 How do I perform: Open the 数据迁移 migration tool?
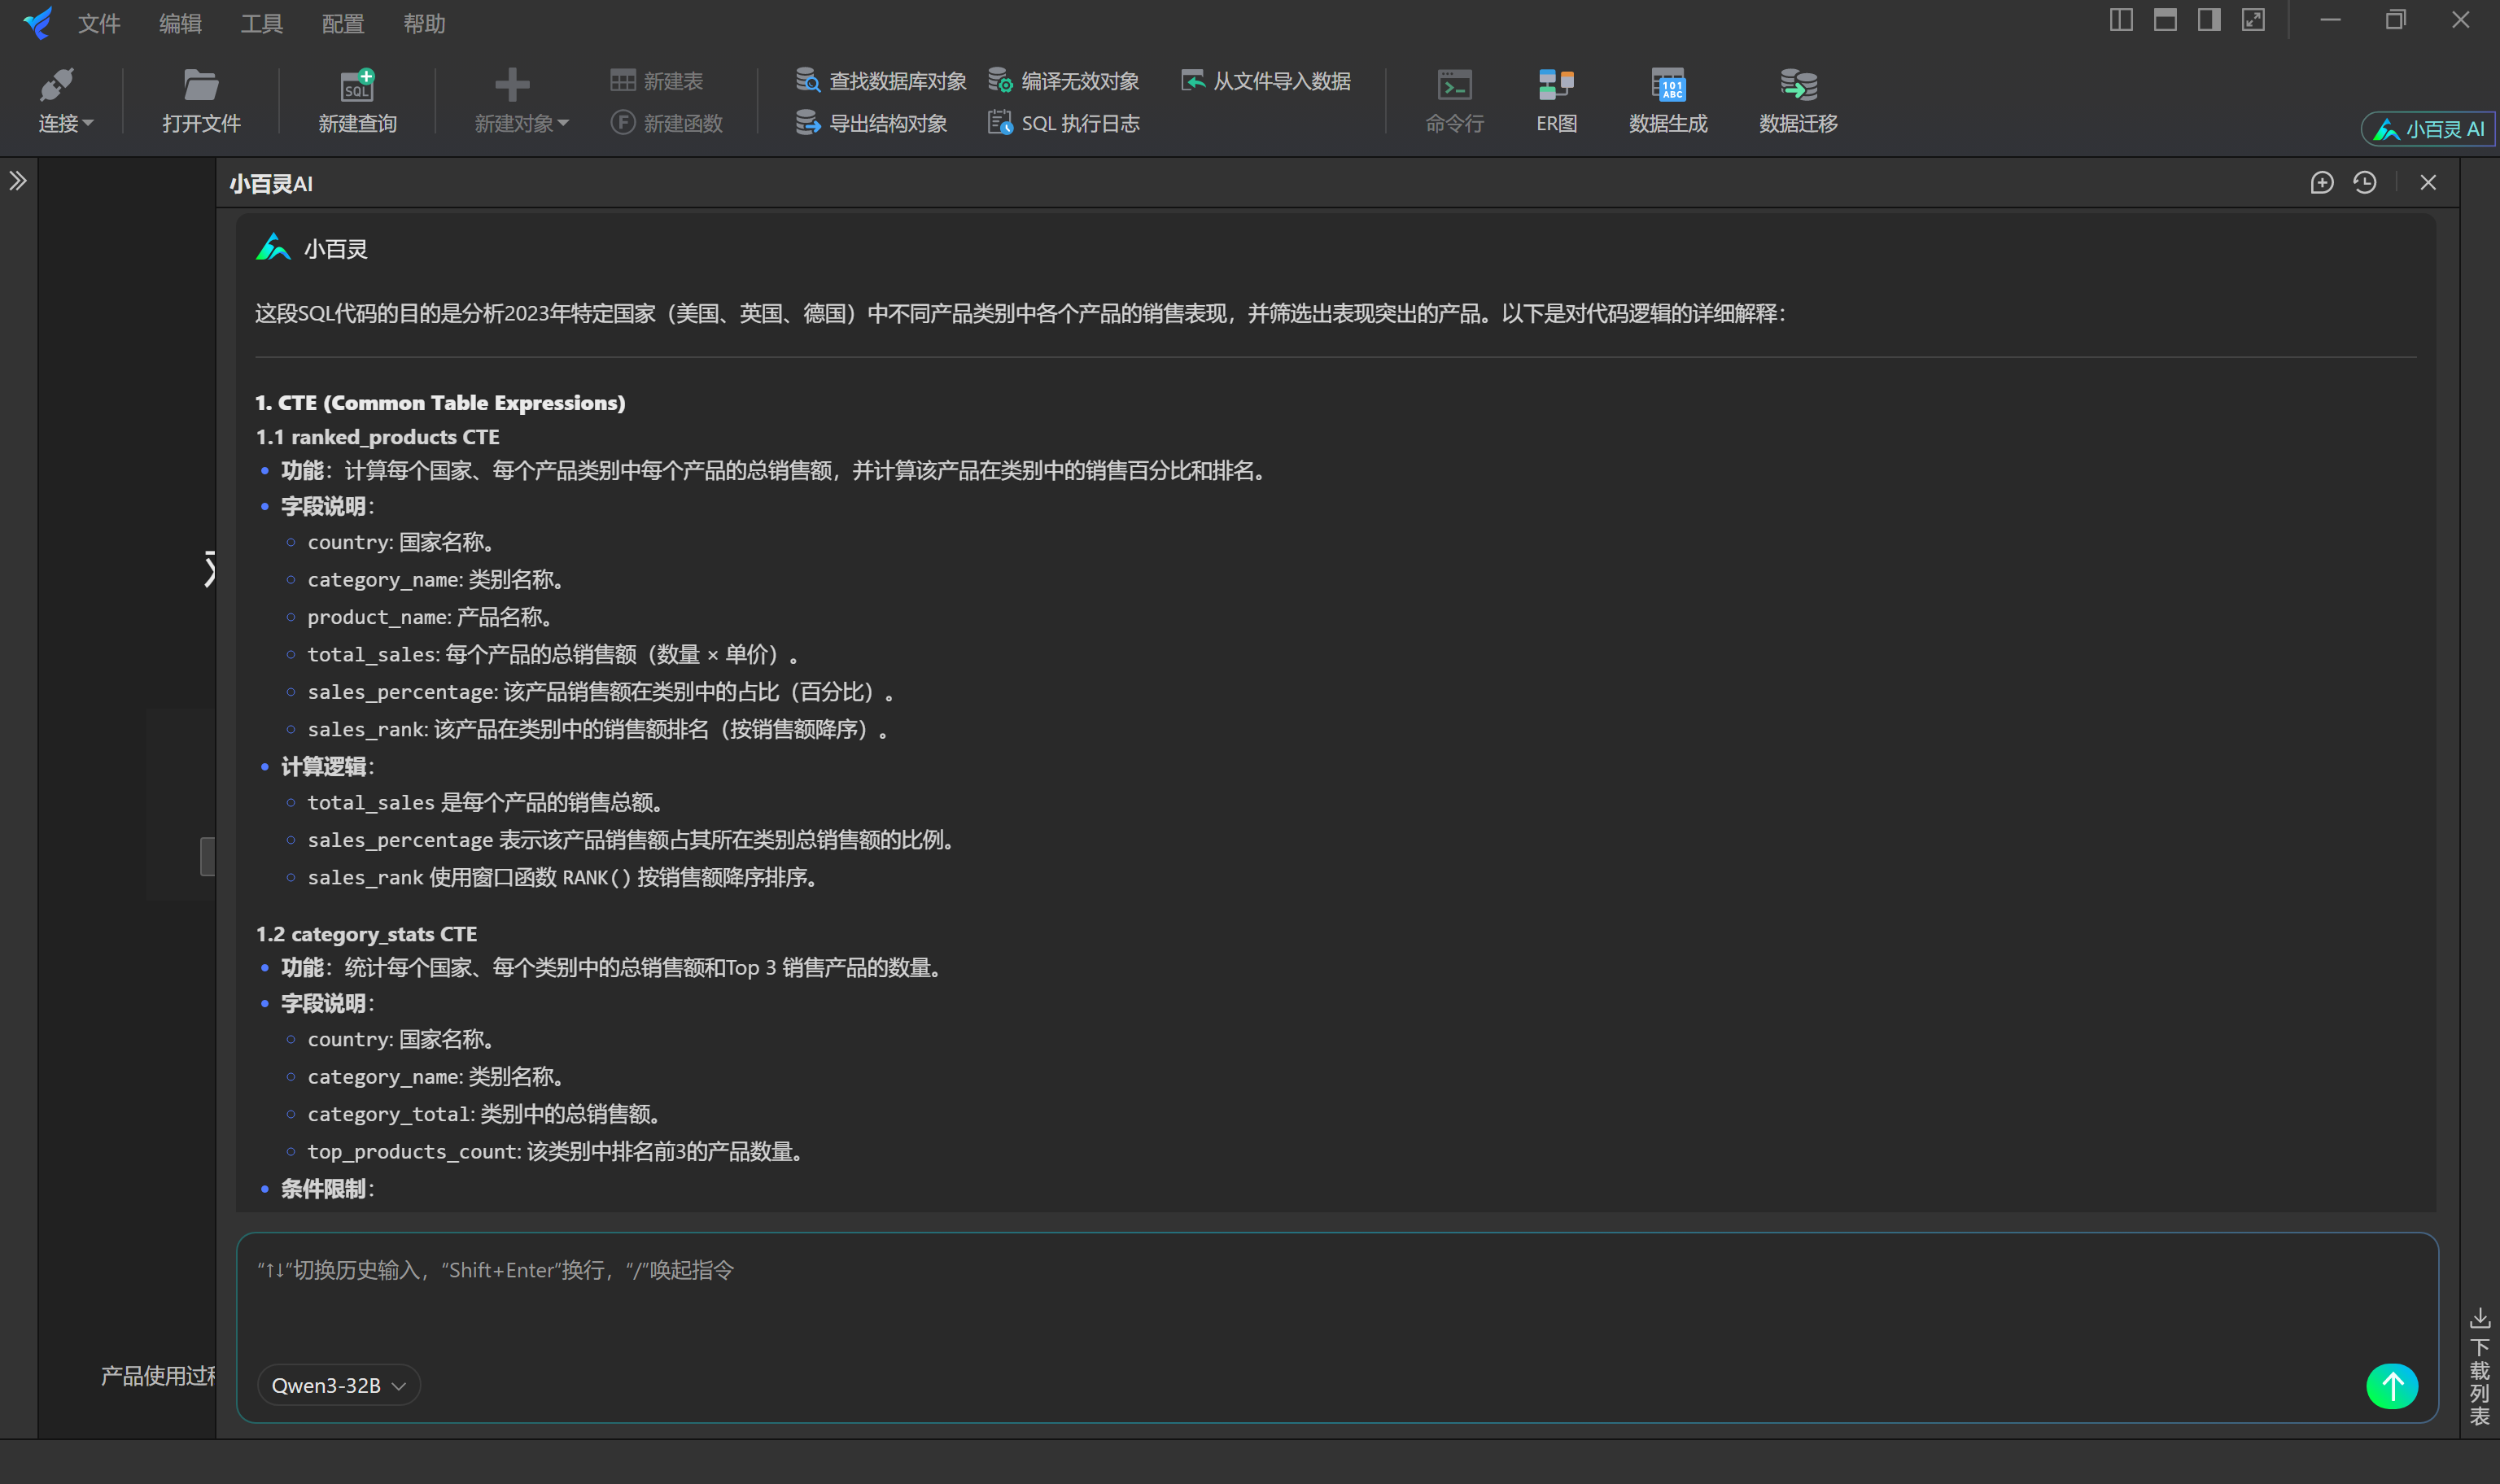pos(1795,99)
